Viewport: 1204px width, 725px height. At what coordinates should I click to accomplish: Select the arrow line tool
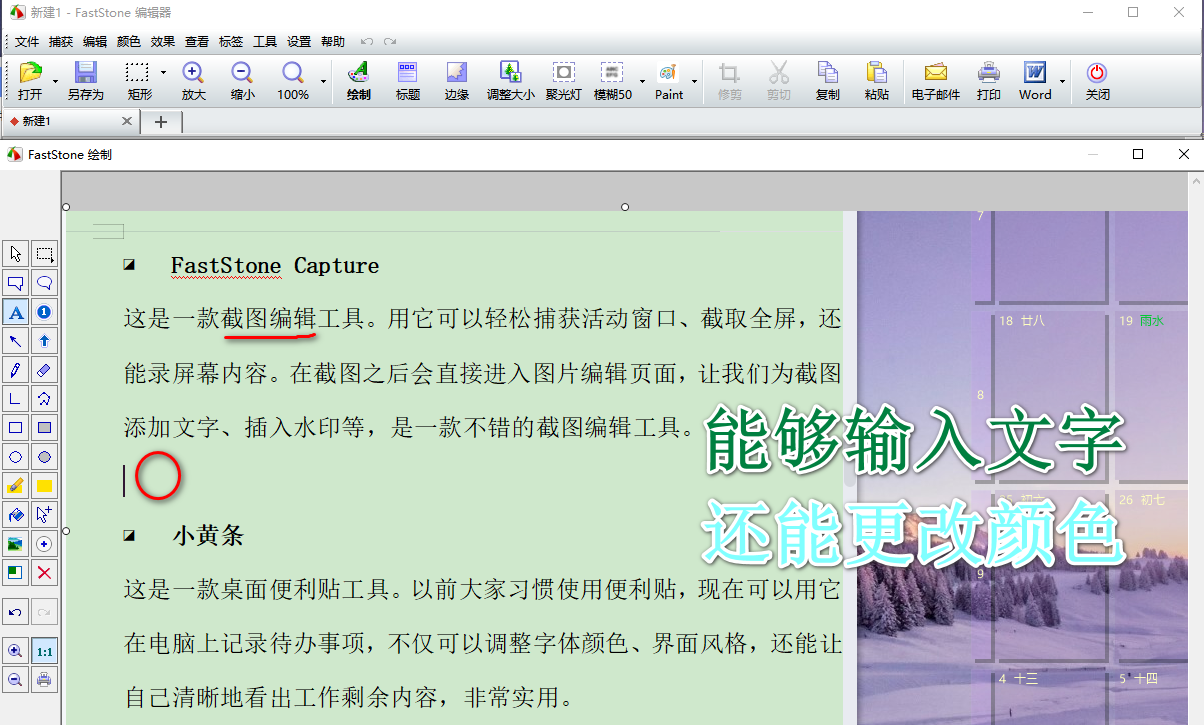(15, 341)
